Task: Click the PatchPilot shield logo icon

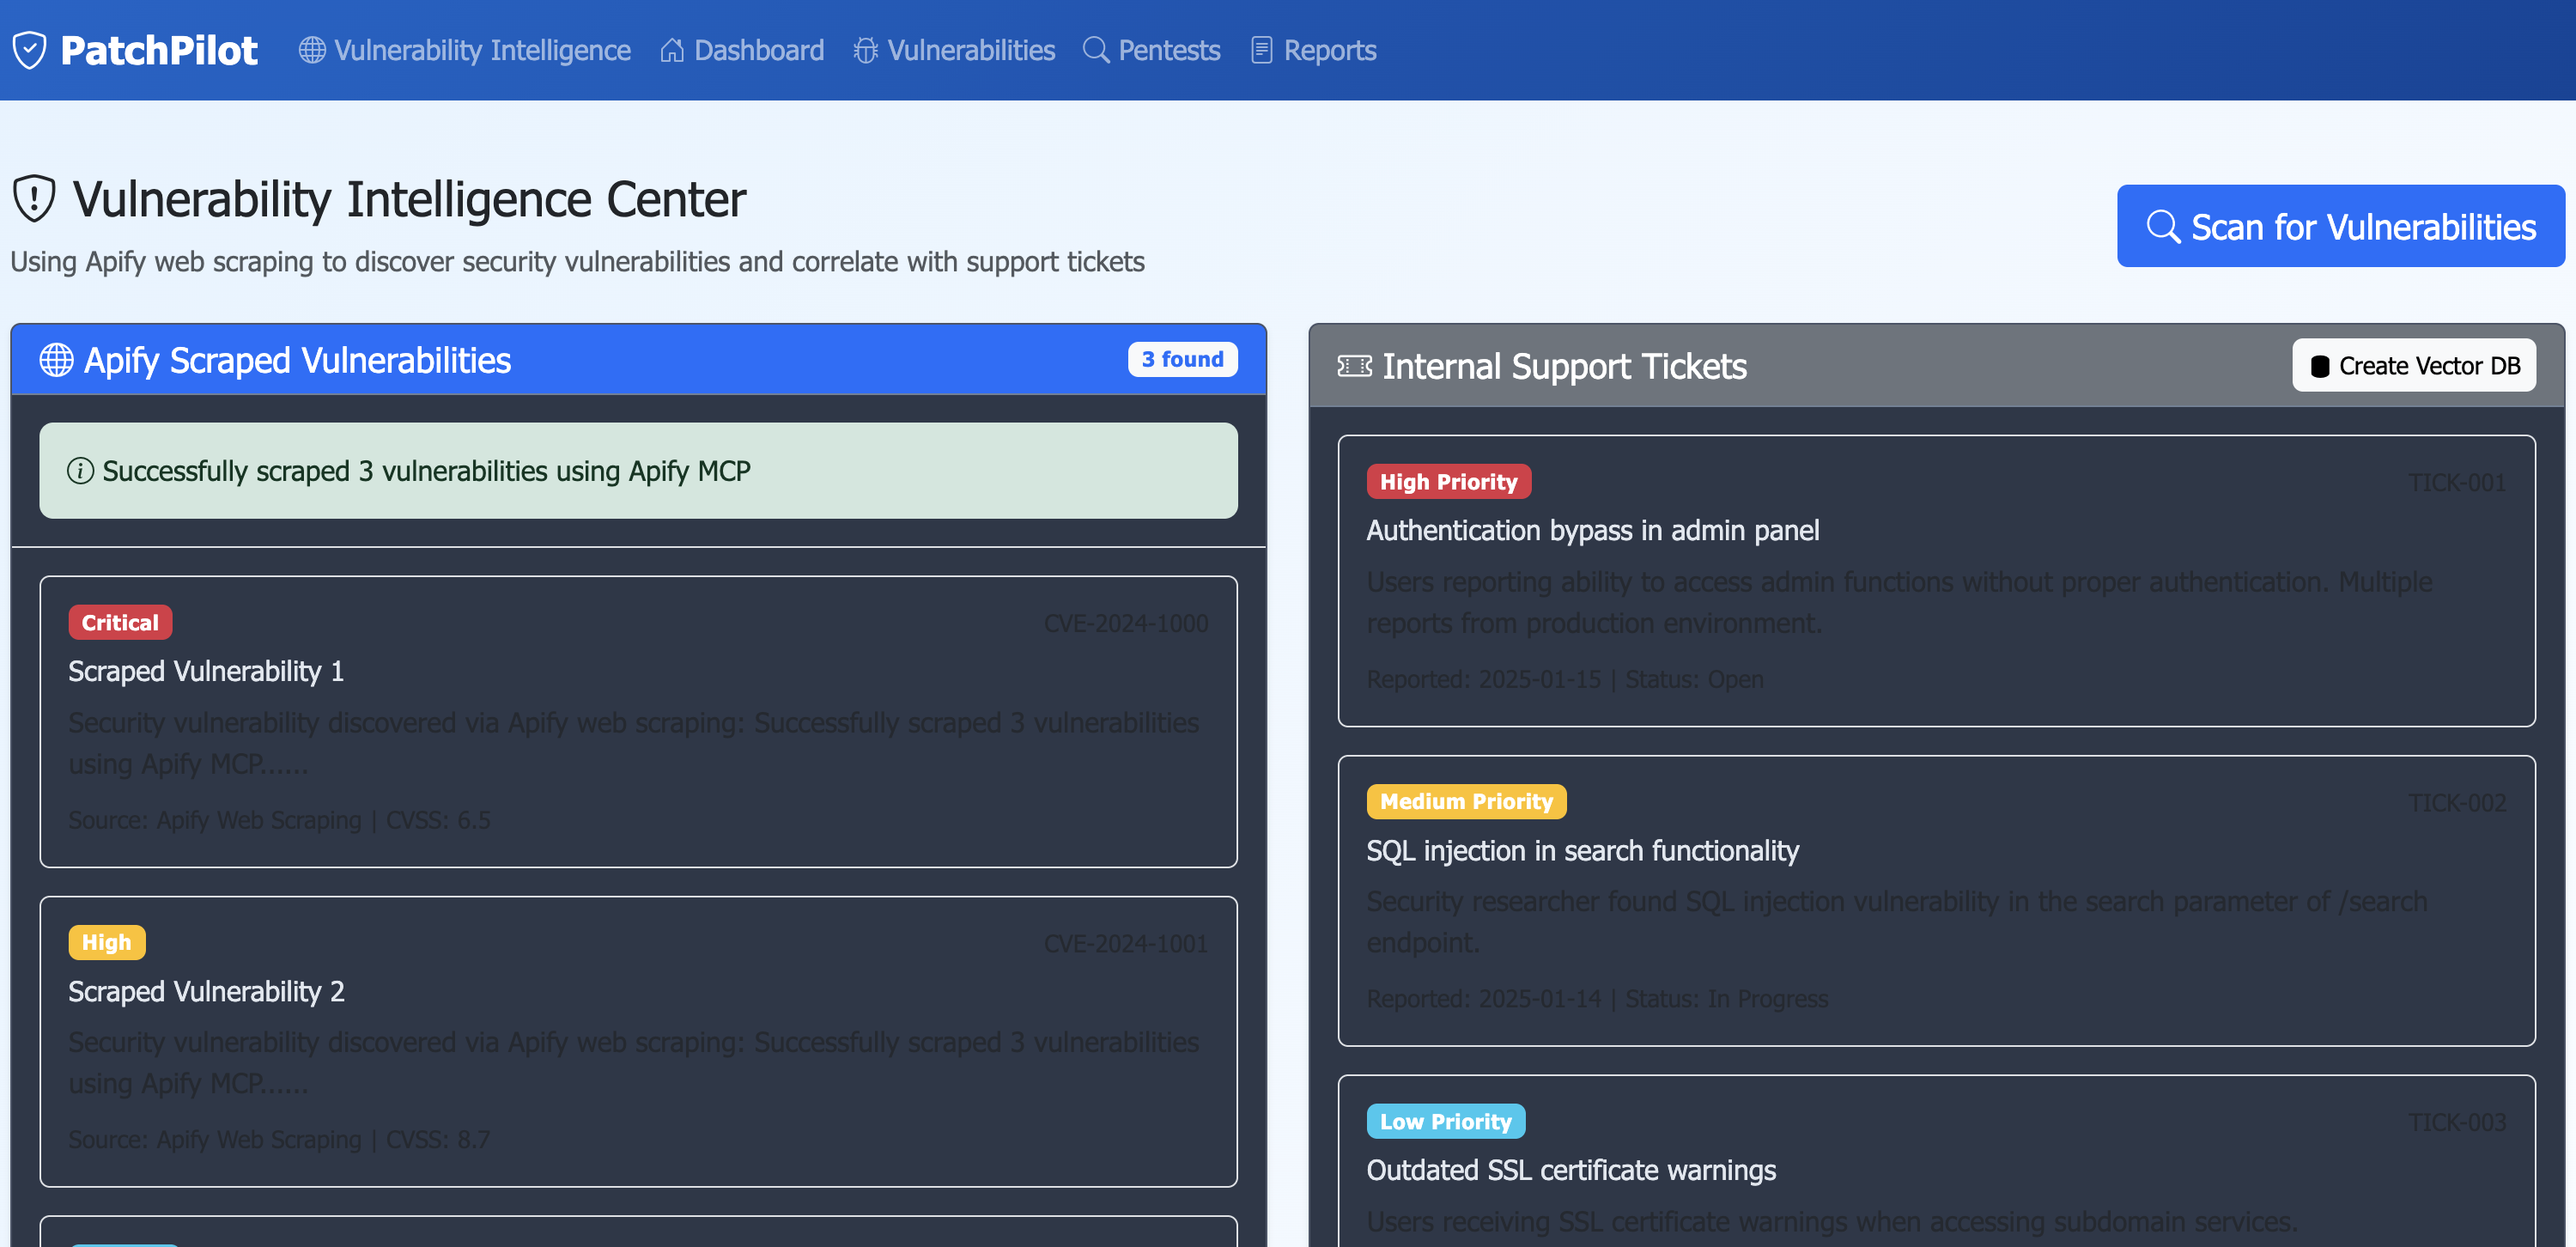Action: [x=30, y=50]
